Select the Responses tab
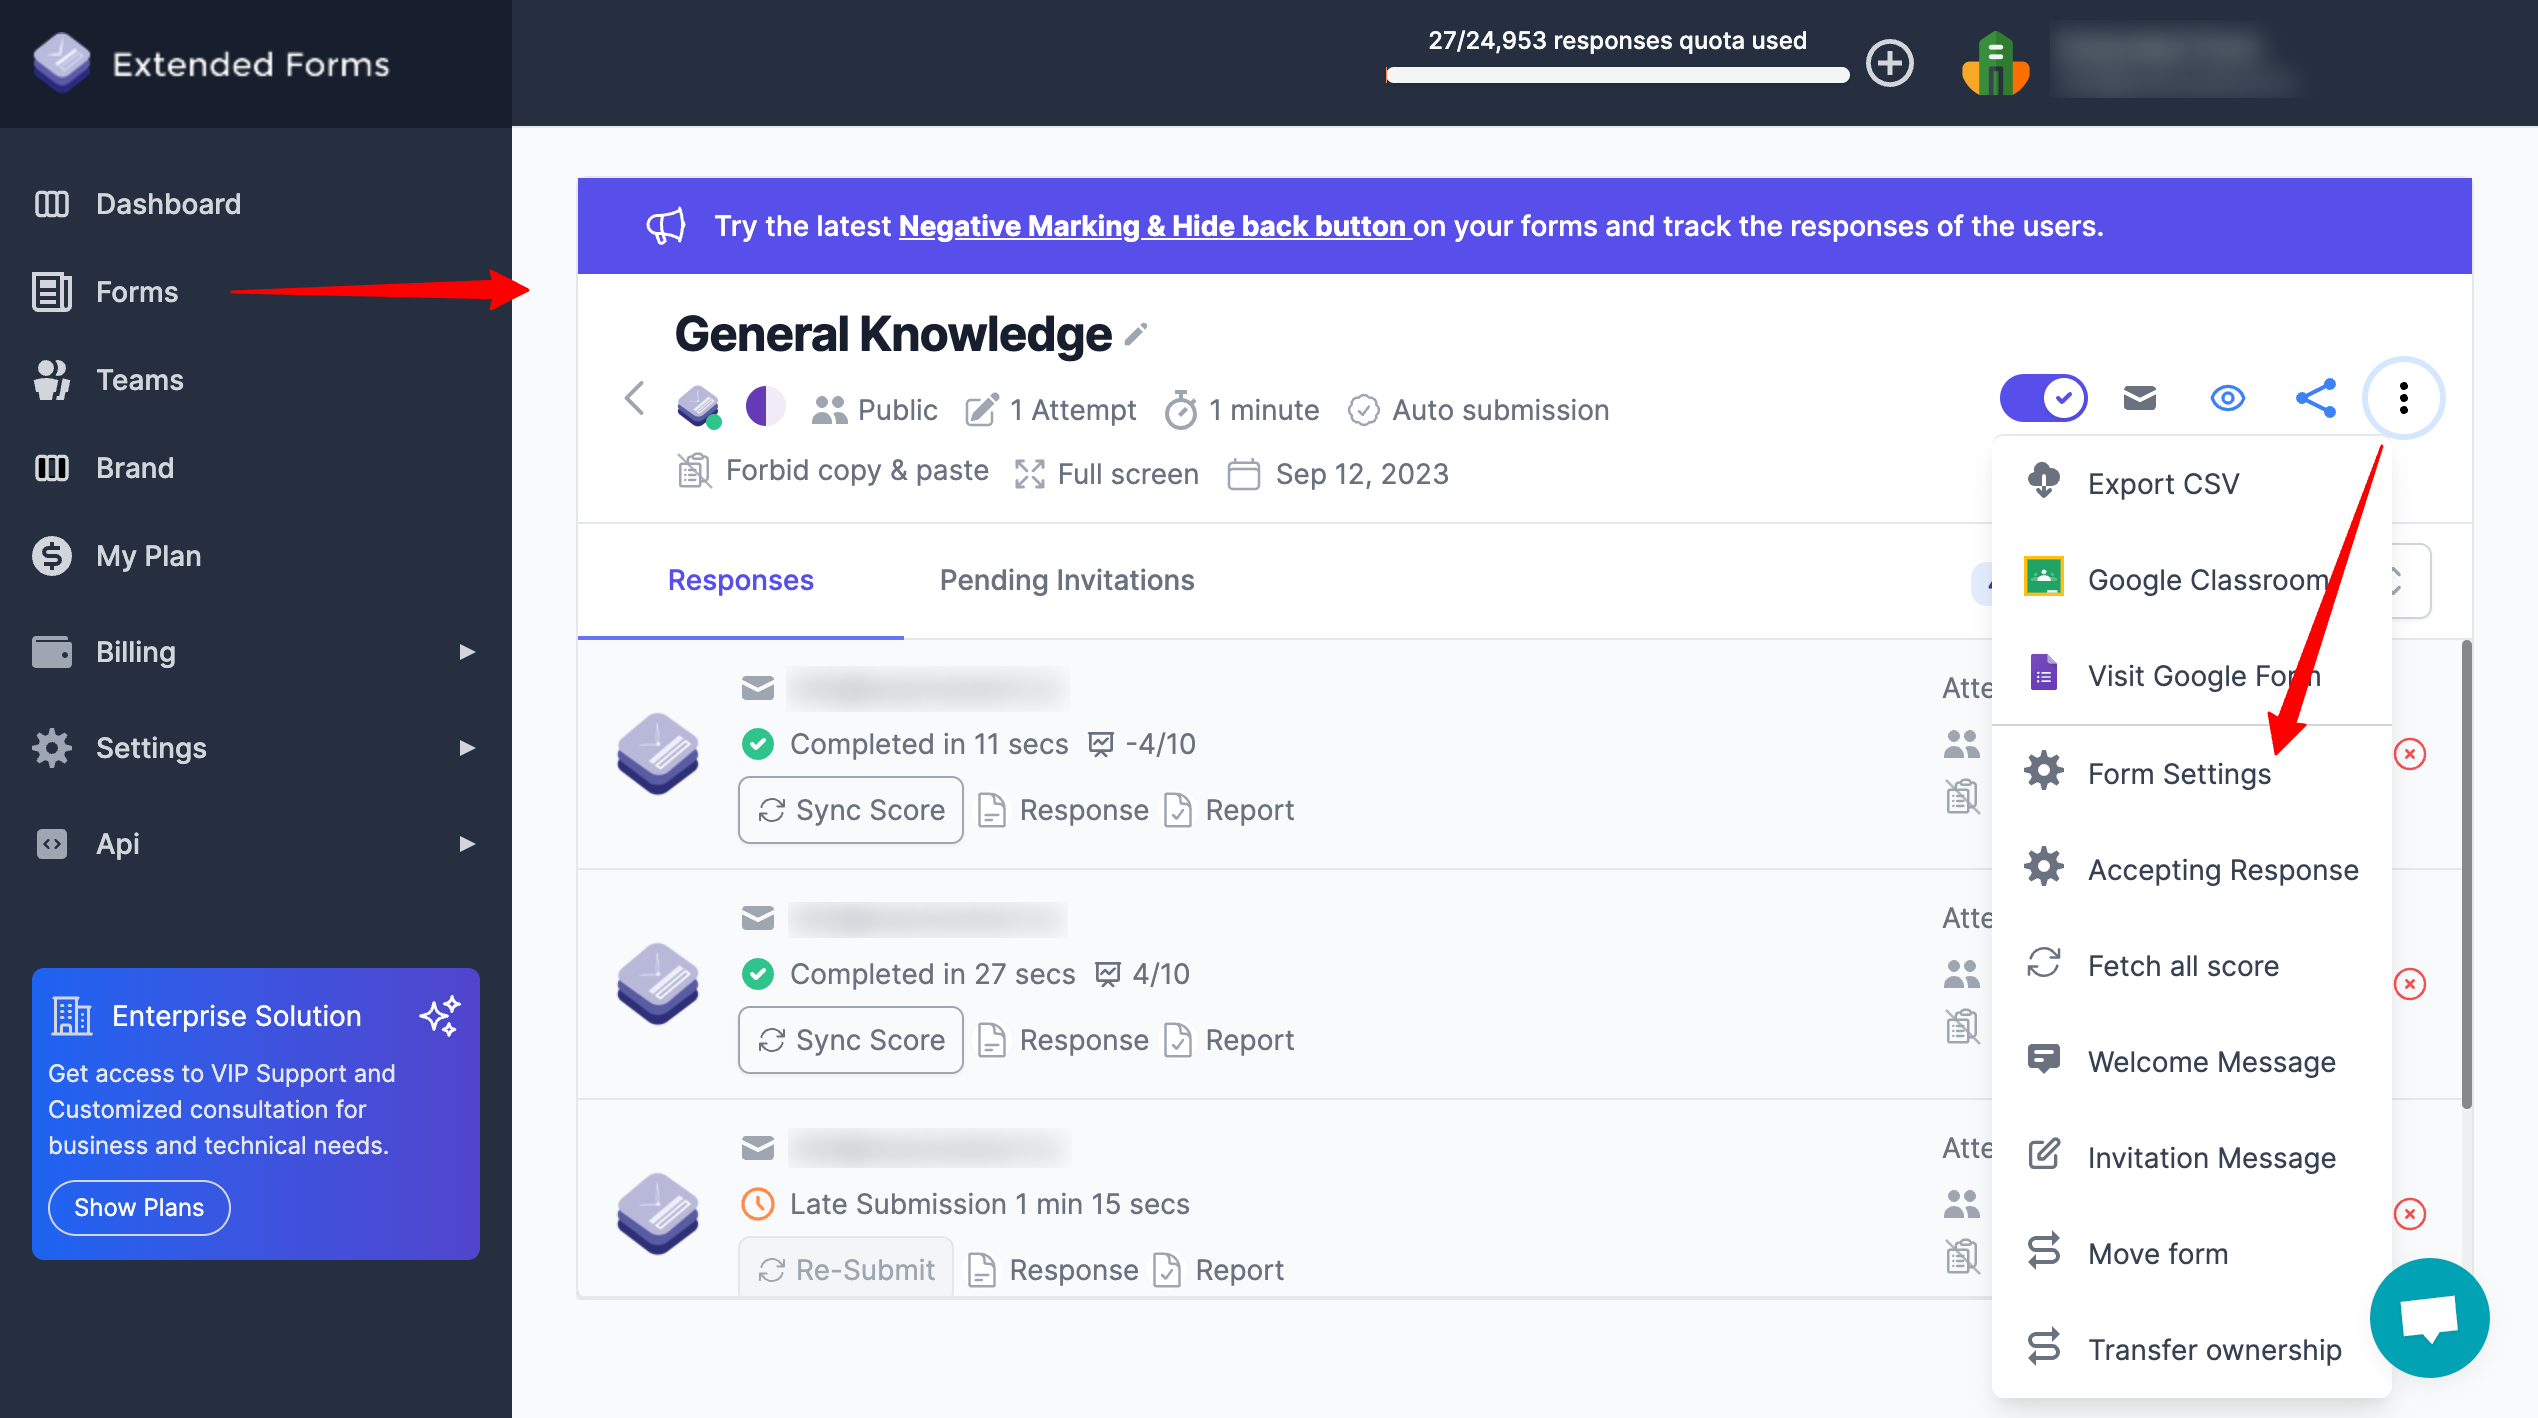The image size is (2538, 1418). coord(741,579)
